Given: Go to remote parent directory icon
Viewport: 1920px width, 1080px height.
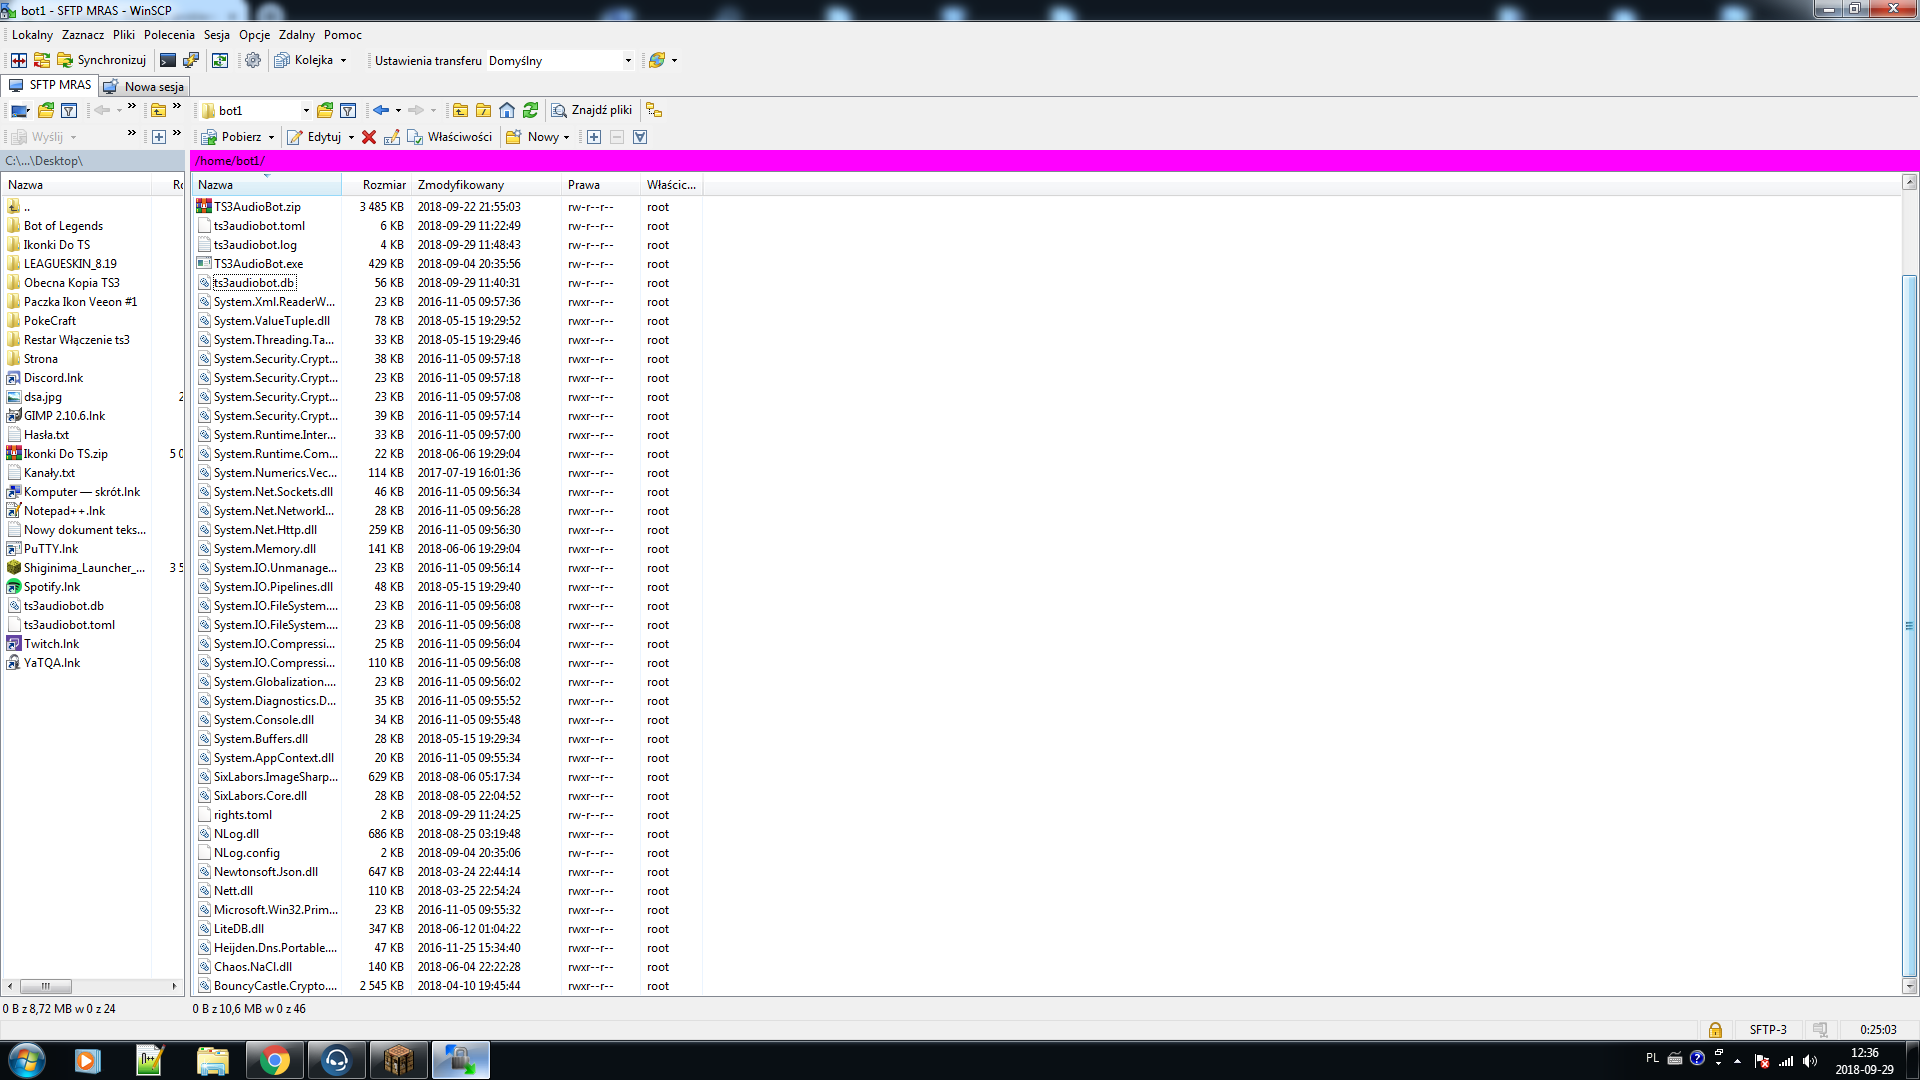Looking at the screenshot, I should 460,110.
